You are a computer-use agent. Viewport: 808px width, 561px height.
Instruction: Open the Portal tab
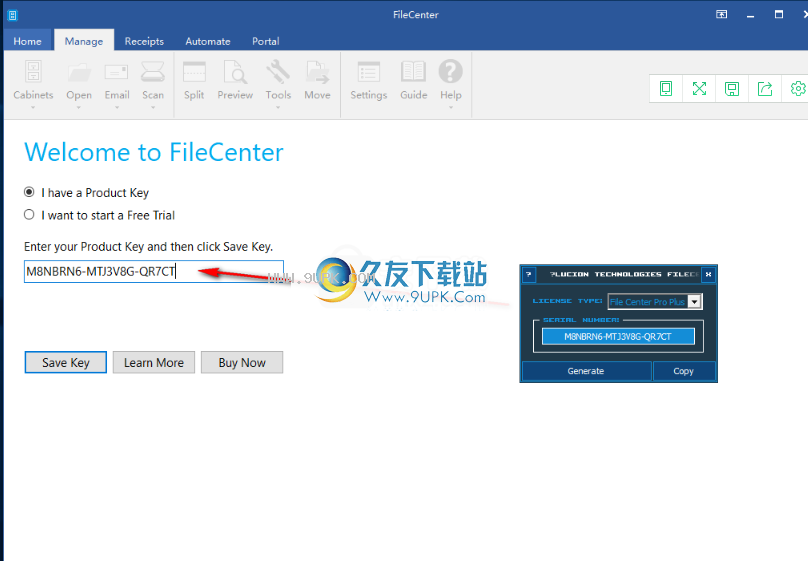tap(265, 41)
